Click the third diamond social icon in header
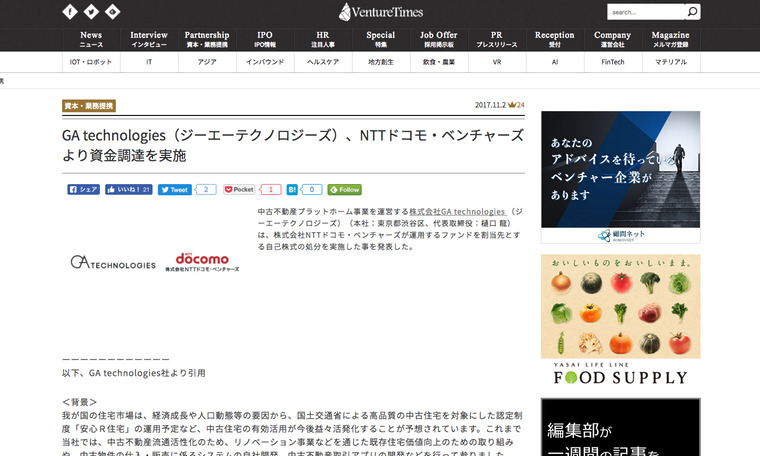Screen dimensions: 760x456 pos(112,12)
